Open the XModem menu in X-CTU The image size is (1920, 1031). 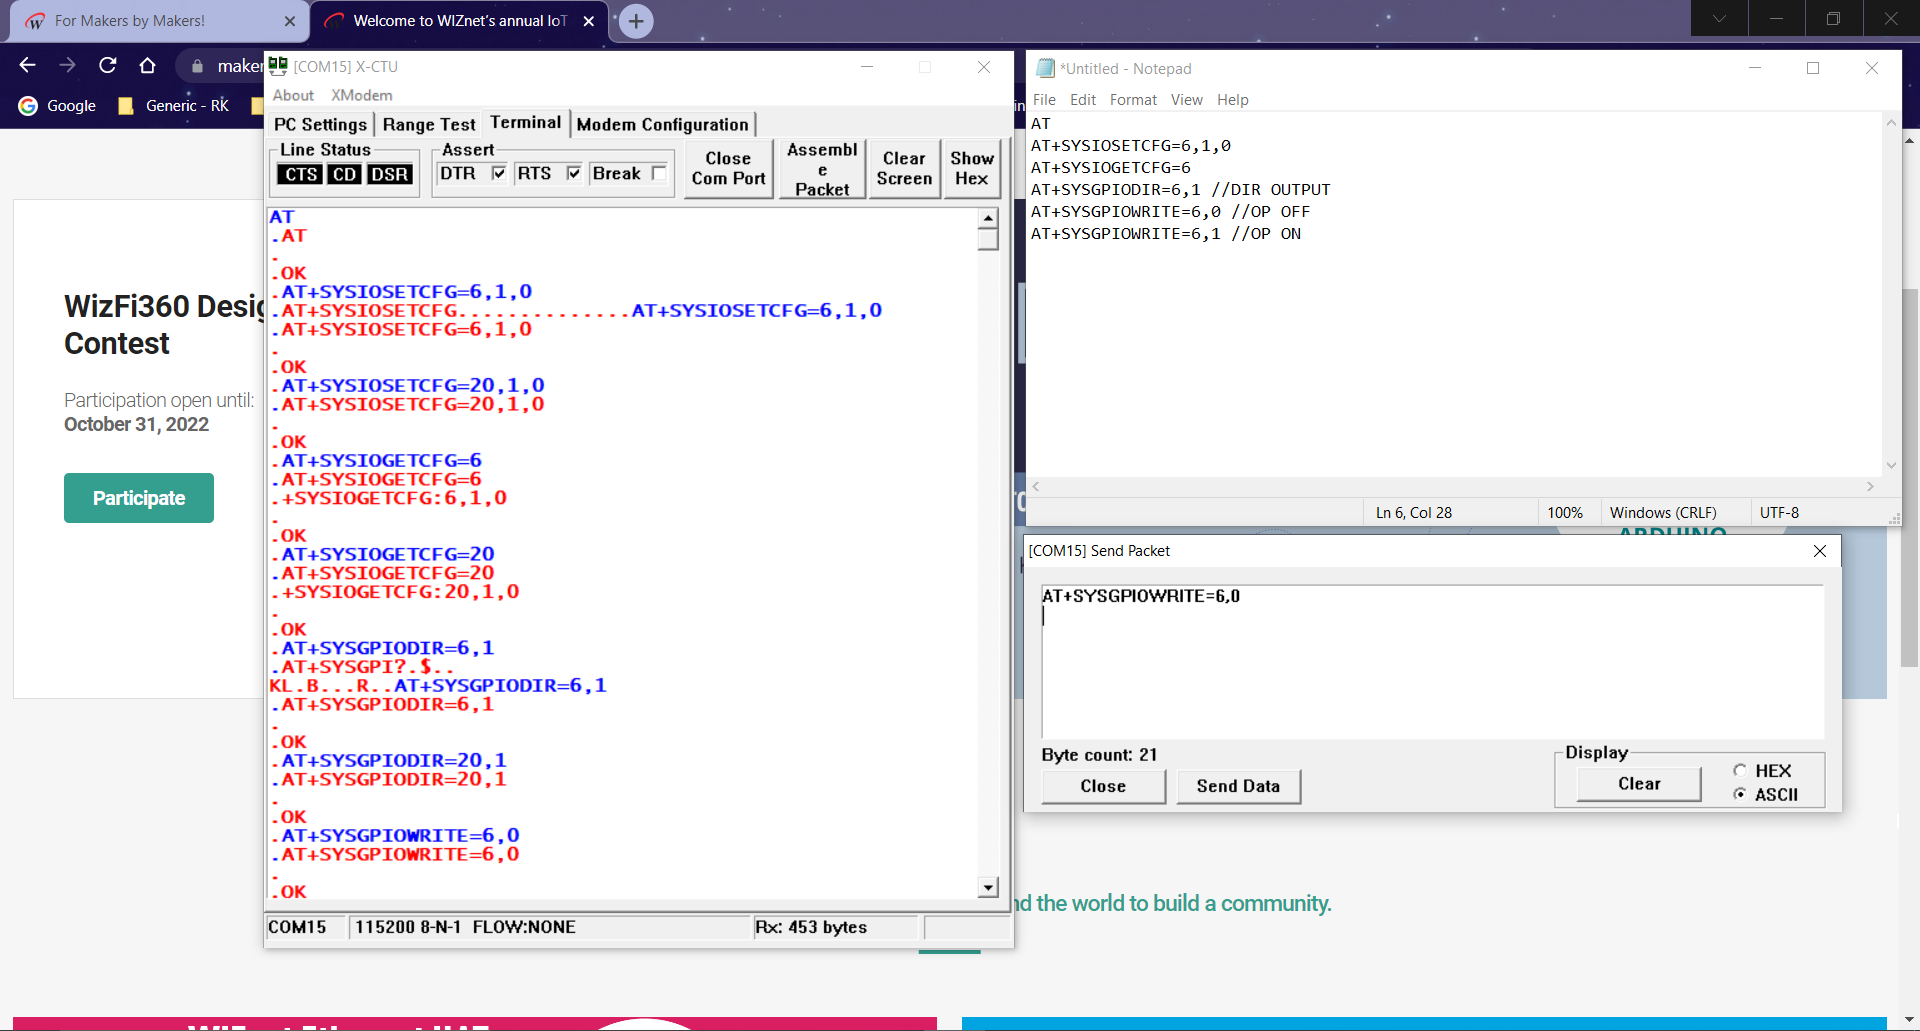tap(361, 95)
